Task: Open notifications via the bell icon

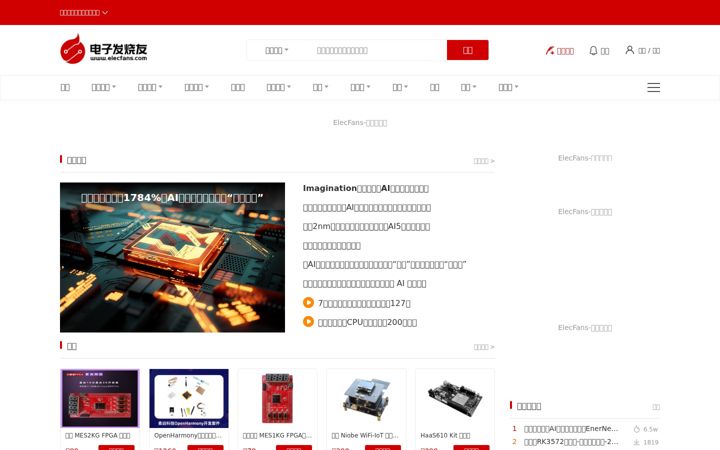Action: pyautogui.click(x=593, y=51)
